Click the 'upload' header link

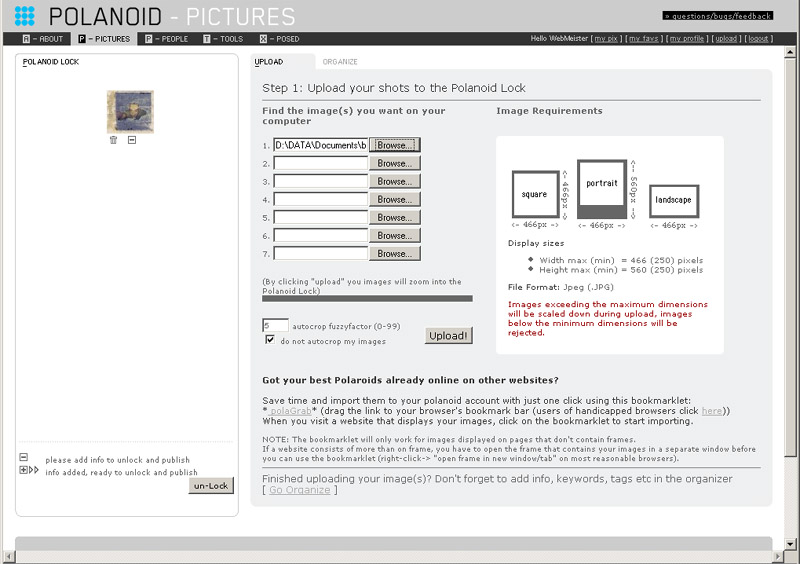pos(726,39)
